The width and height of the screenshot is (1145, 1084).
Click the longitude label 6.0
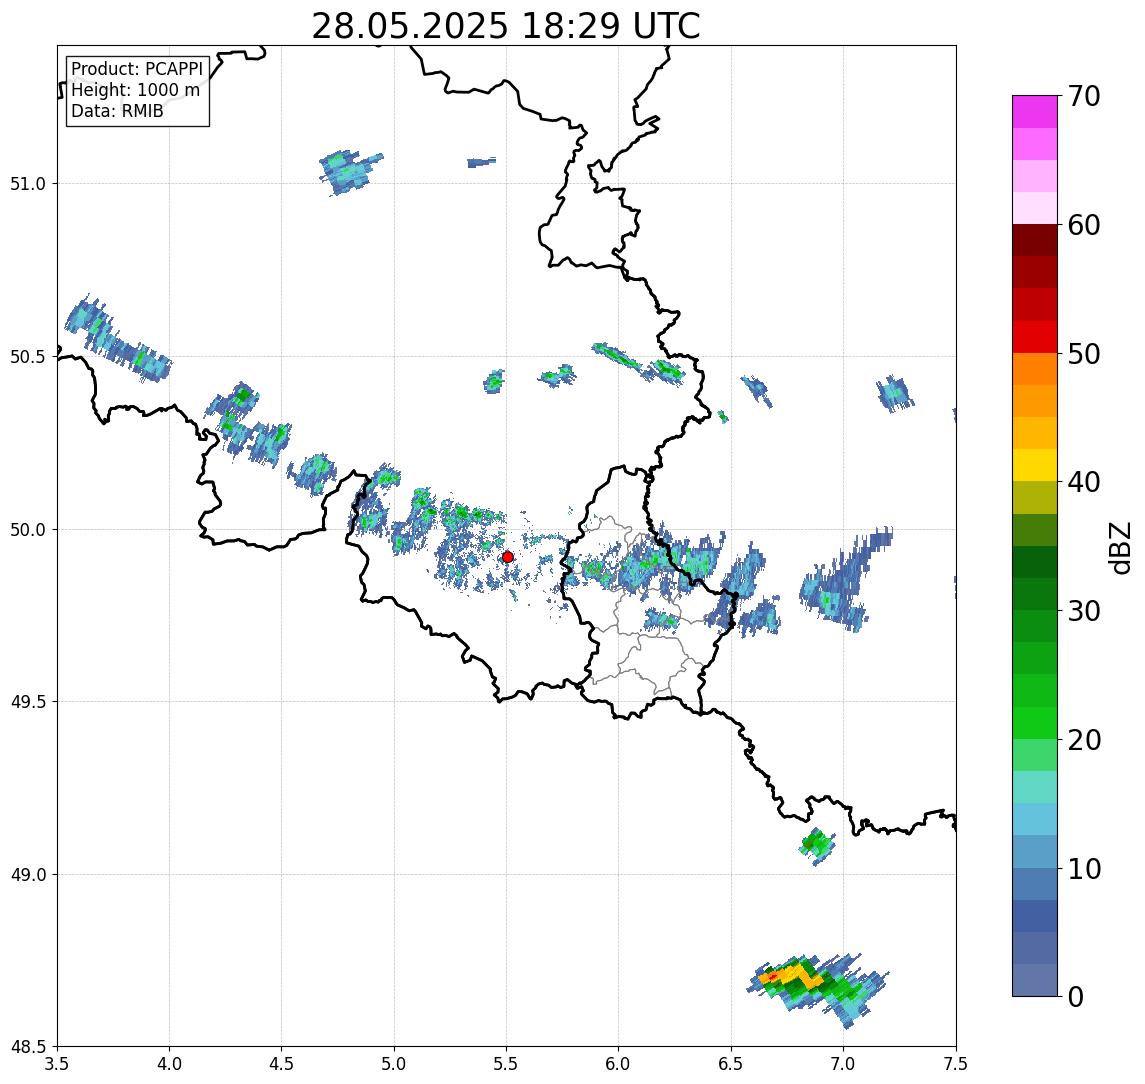(619, 1064)
